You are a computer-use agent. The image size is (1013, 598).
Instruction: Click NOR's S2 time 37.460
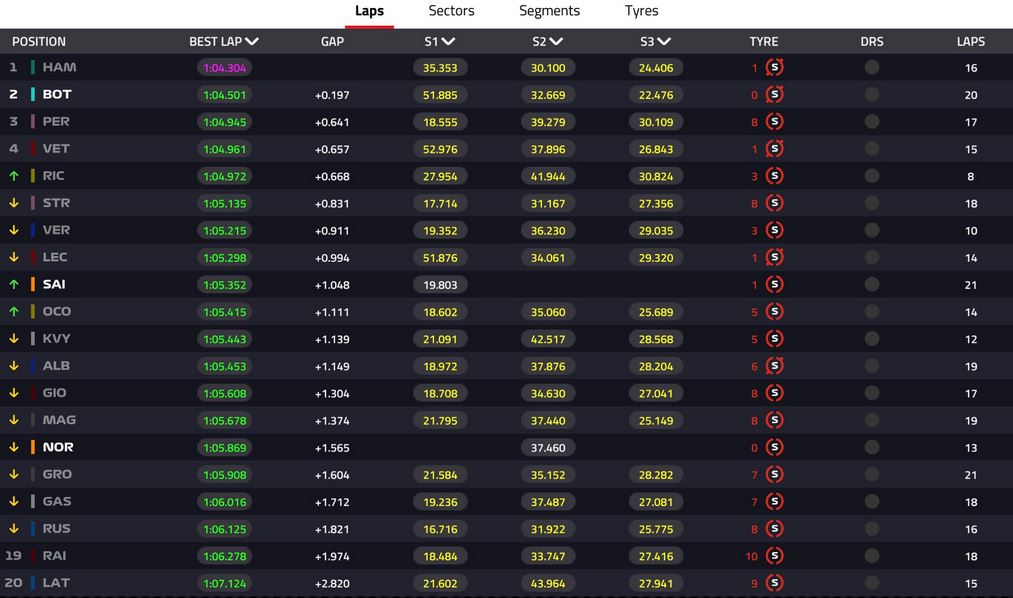[548, 448]
